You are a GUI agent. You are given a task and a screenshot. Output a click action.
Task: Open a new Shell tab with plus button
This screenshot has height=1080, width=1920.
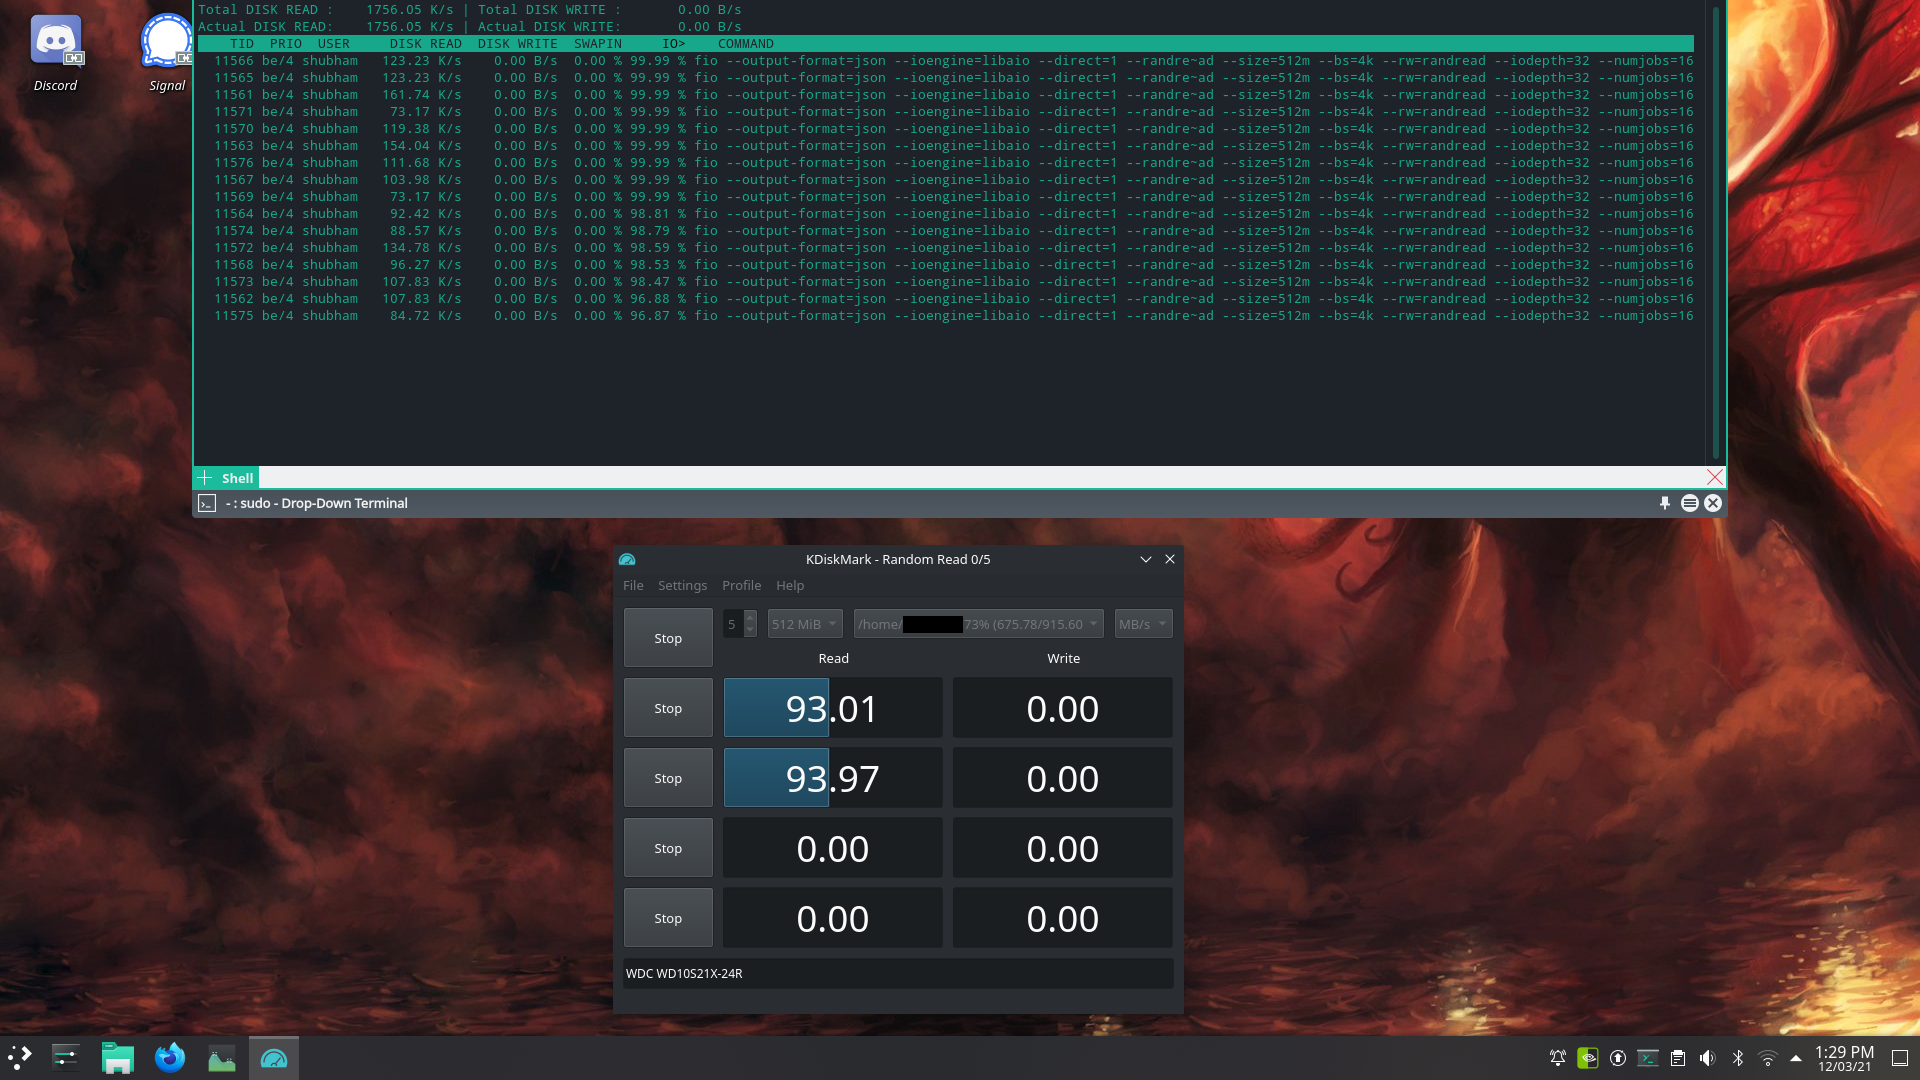(x=205, y=478)
